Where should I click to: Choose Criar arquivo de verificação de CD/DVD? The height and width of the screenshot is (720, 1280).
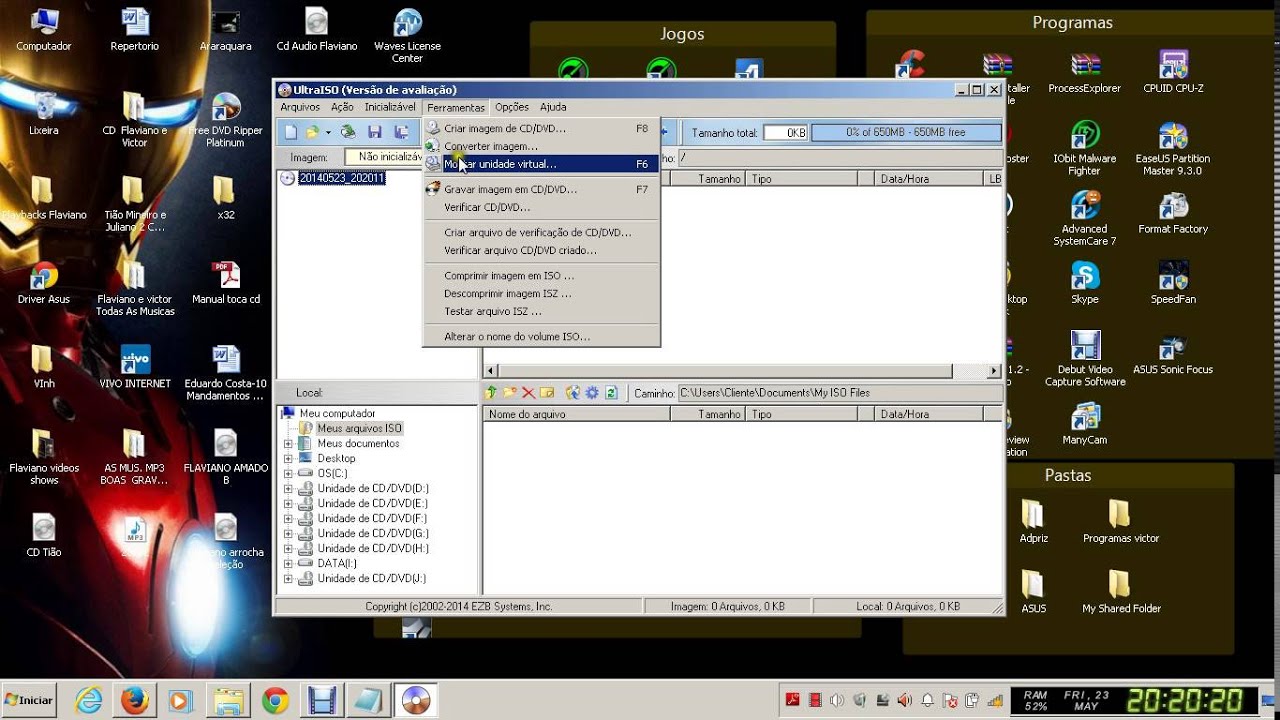point(541,232)
